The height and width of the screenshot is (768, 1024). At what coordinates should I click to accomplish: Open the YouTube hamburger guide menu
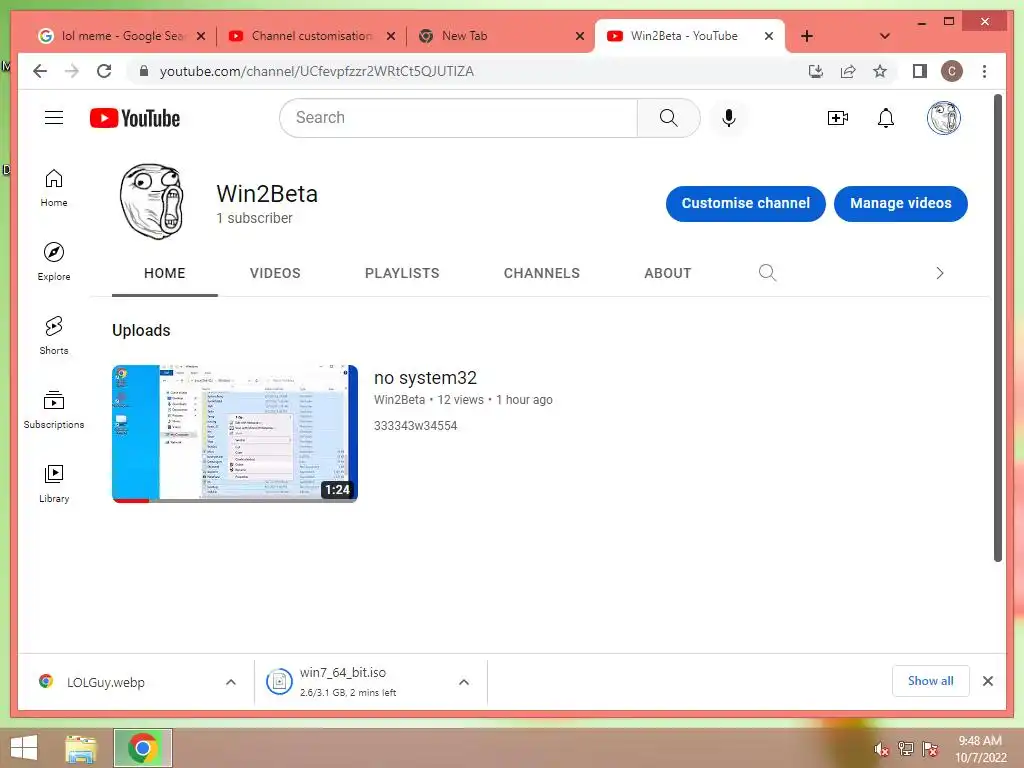[x=54, y=118]
